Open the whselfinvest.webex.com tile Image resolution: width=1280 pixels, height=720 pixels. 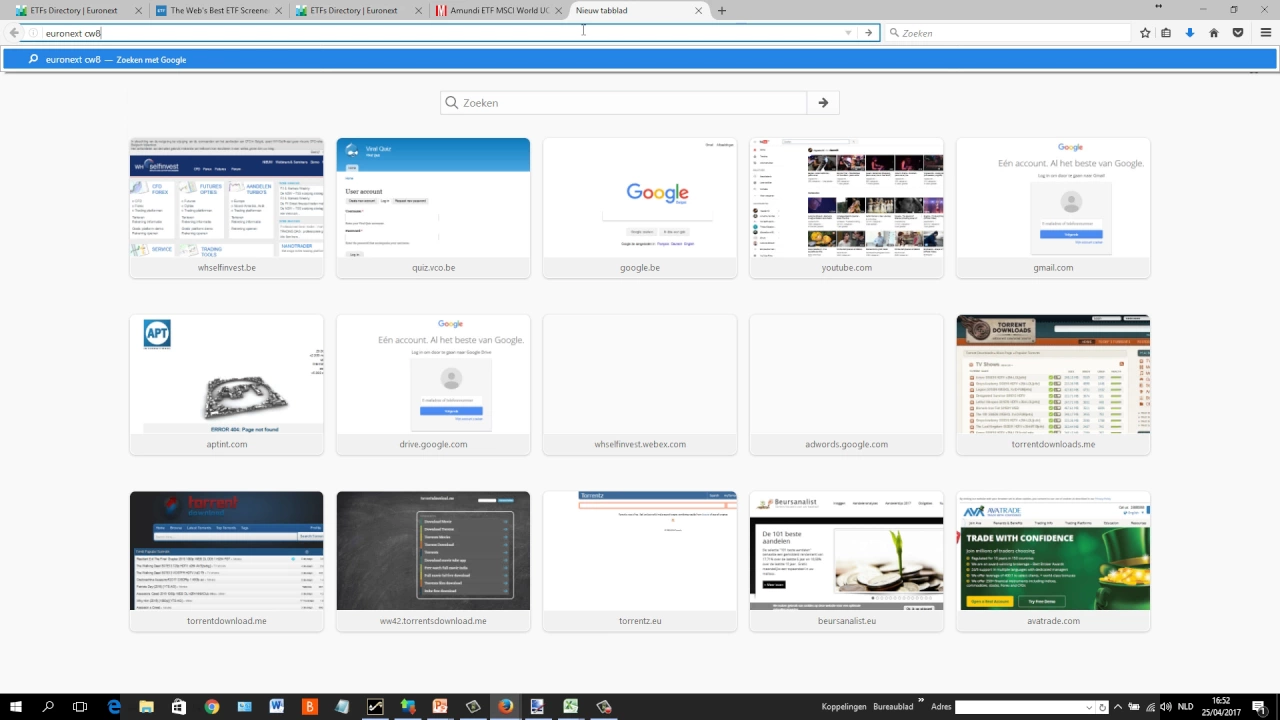click(x=640, y=385)
